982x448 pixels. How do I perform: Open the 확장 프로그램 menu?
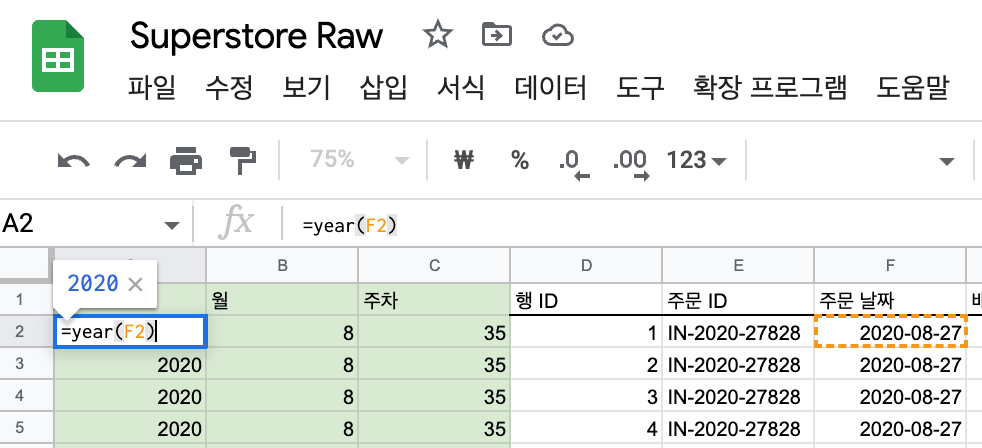point(770,88)
